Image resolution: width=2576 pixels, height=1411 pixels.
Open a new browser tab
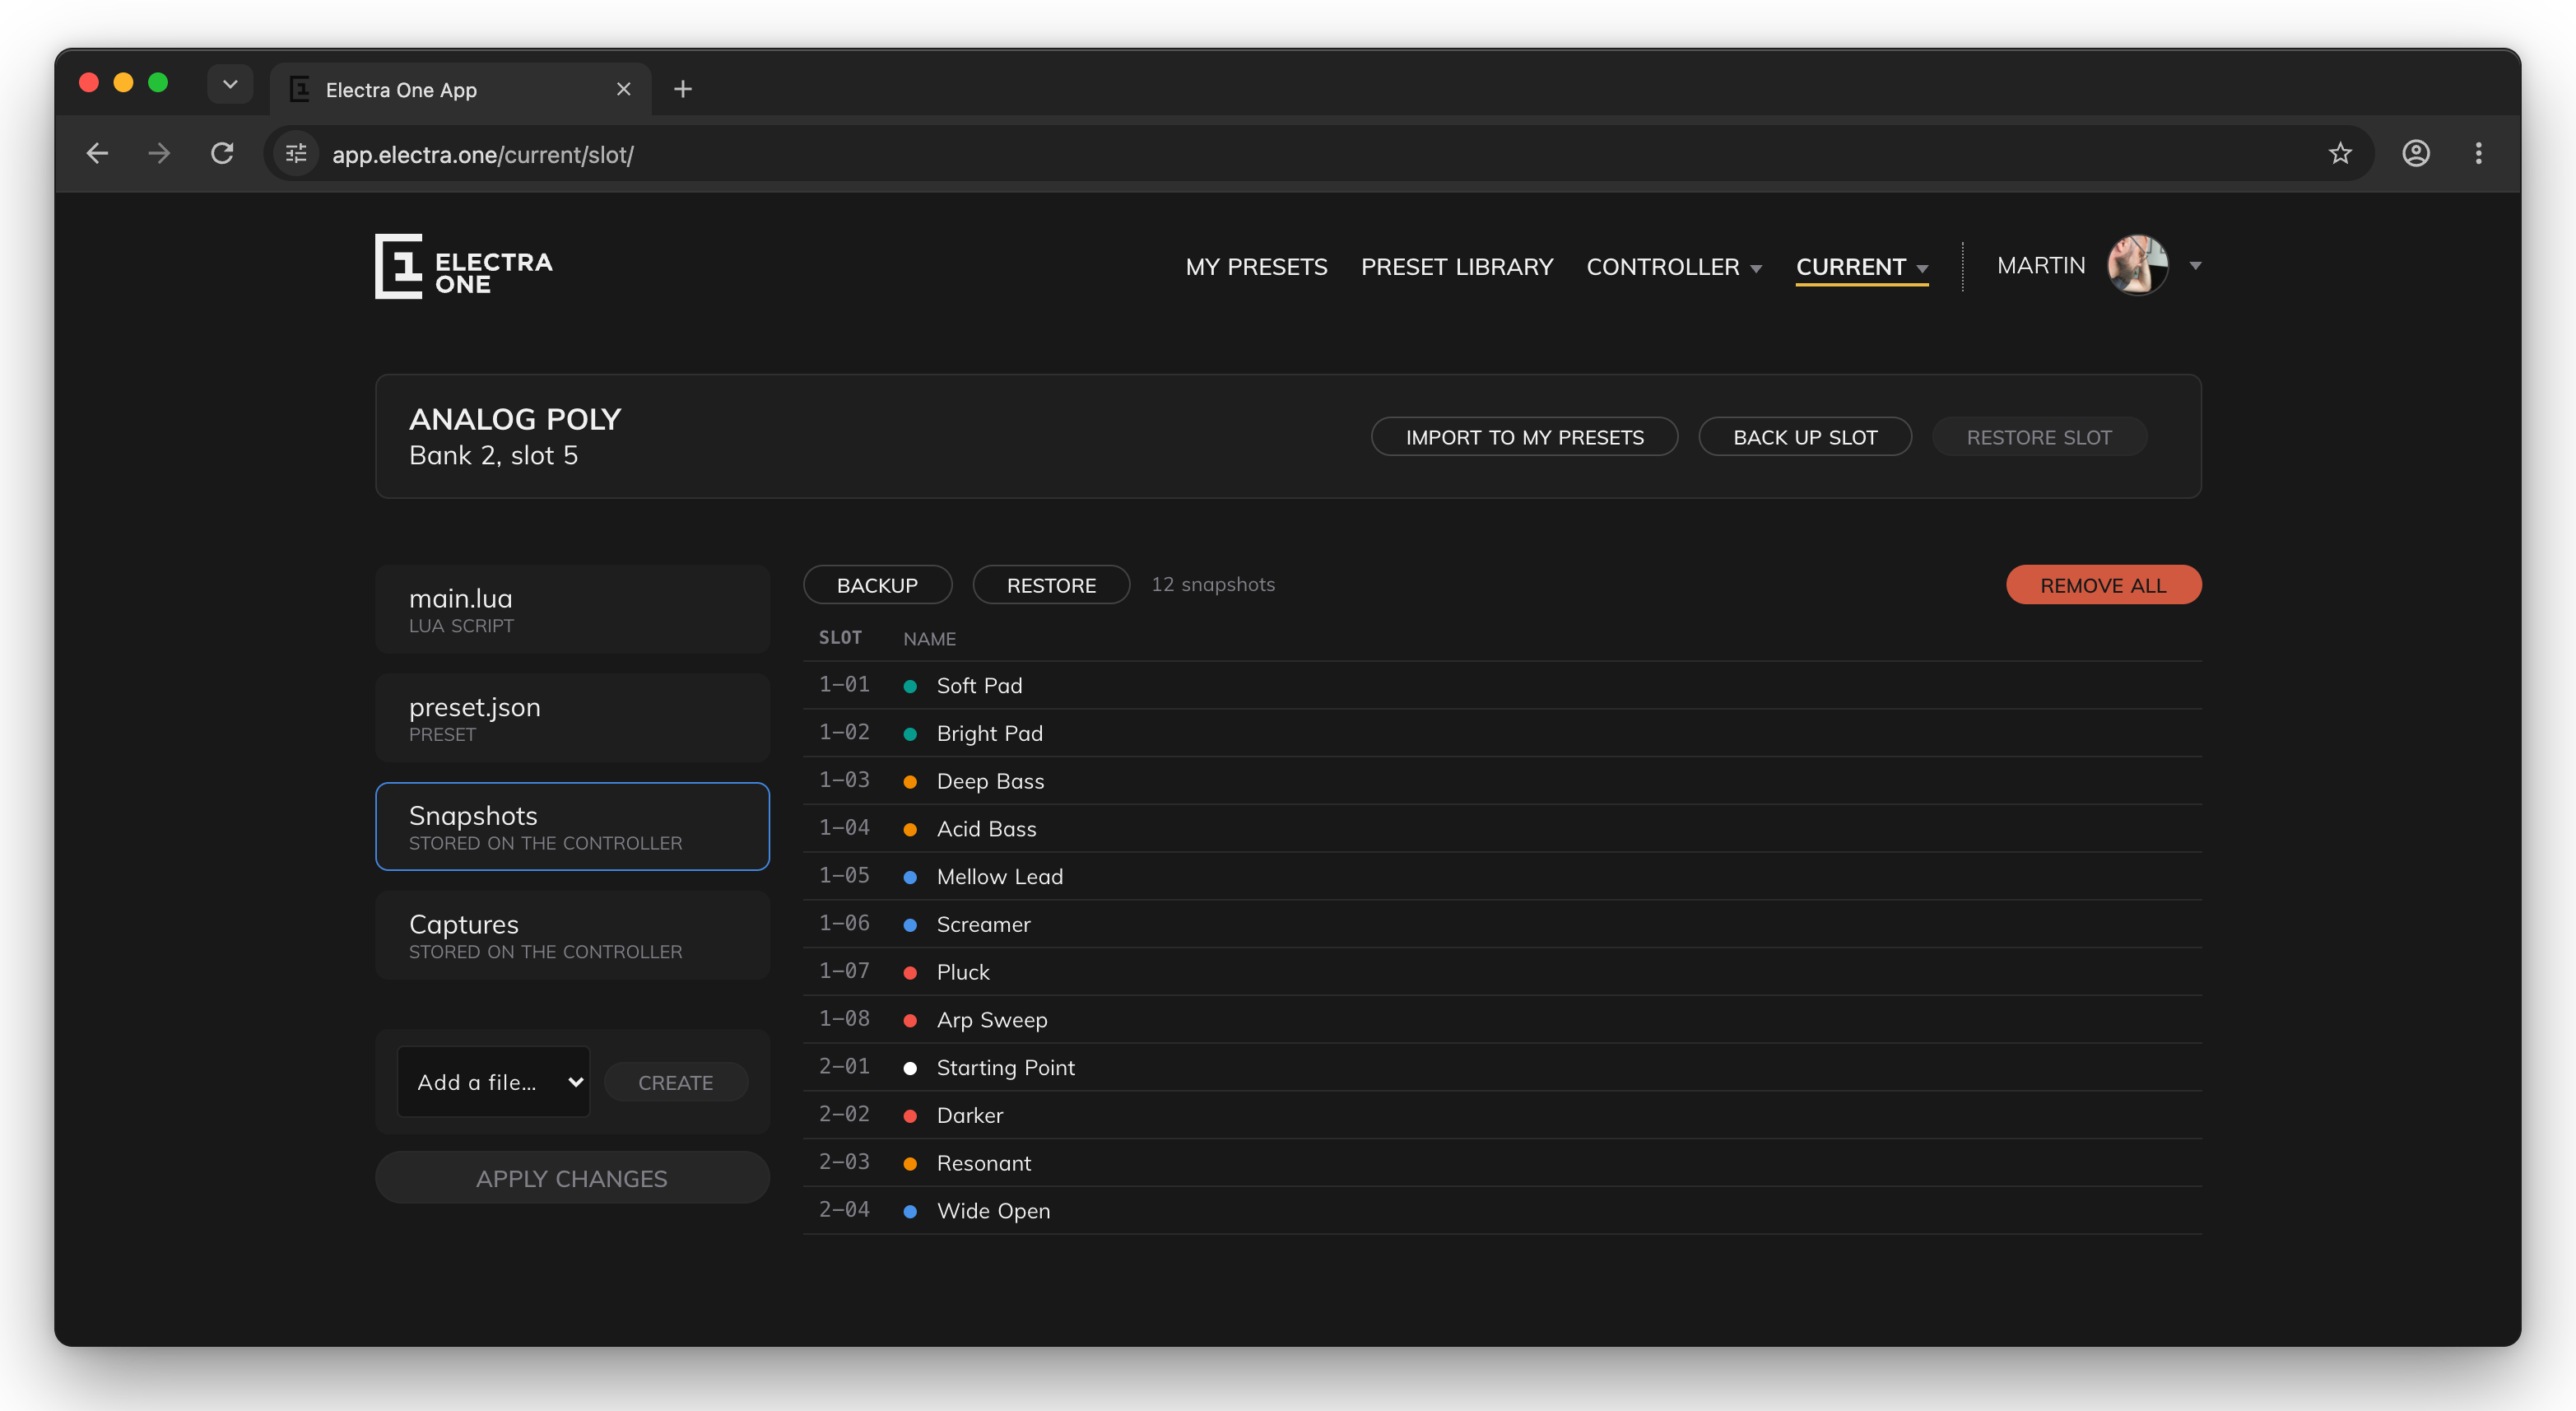point(683,89)
